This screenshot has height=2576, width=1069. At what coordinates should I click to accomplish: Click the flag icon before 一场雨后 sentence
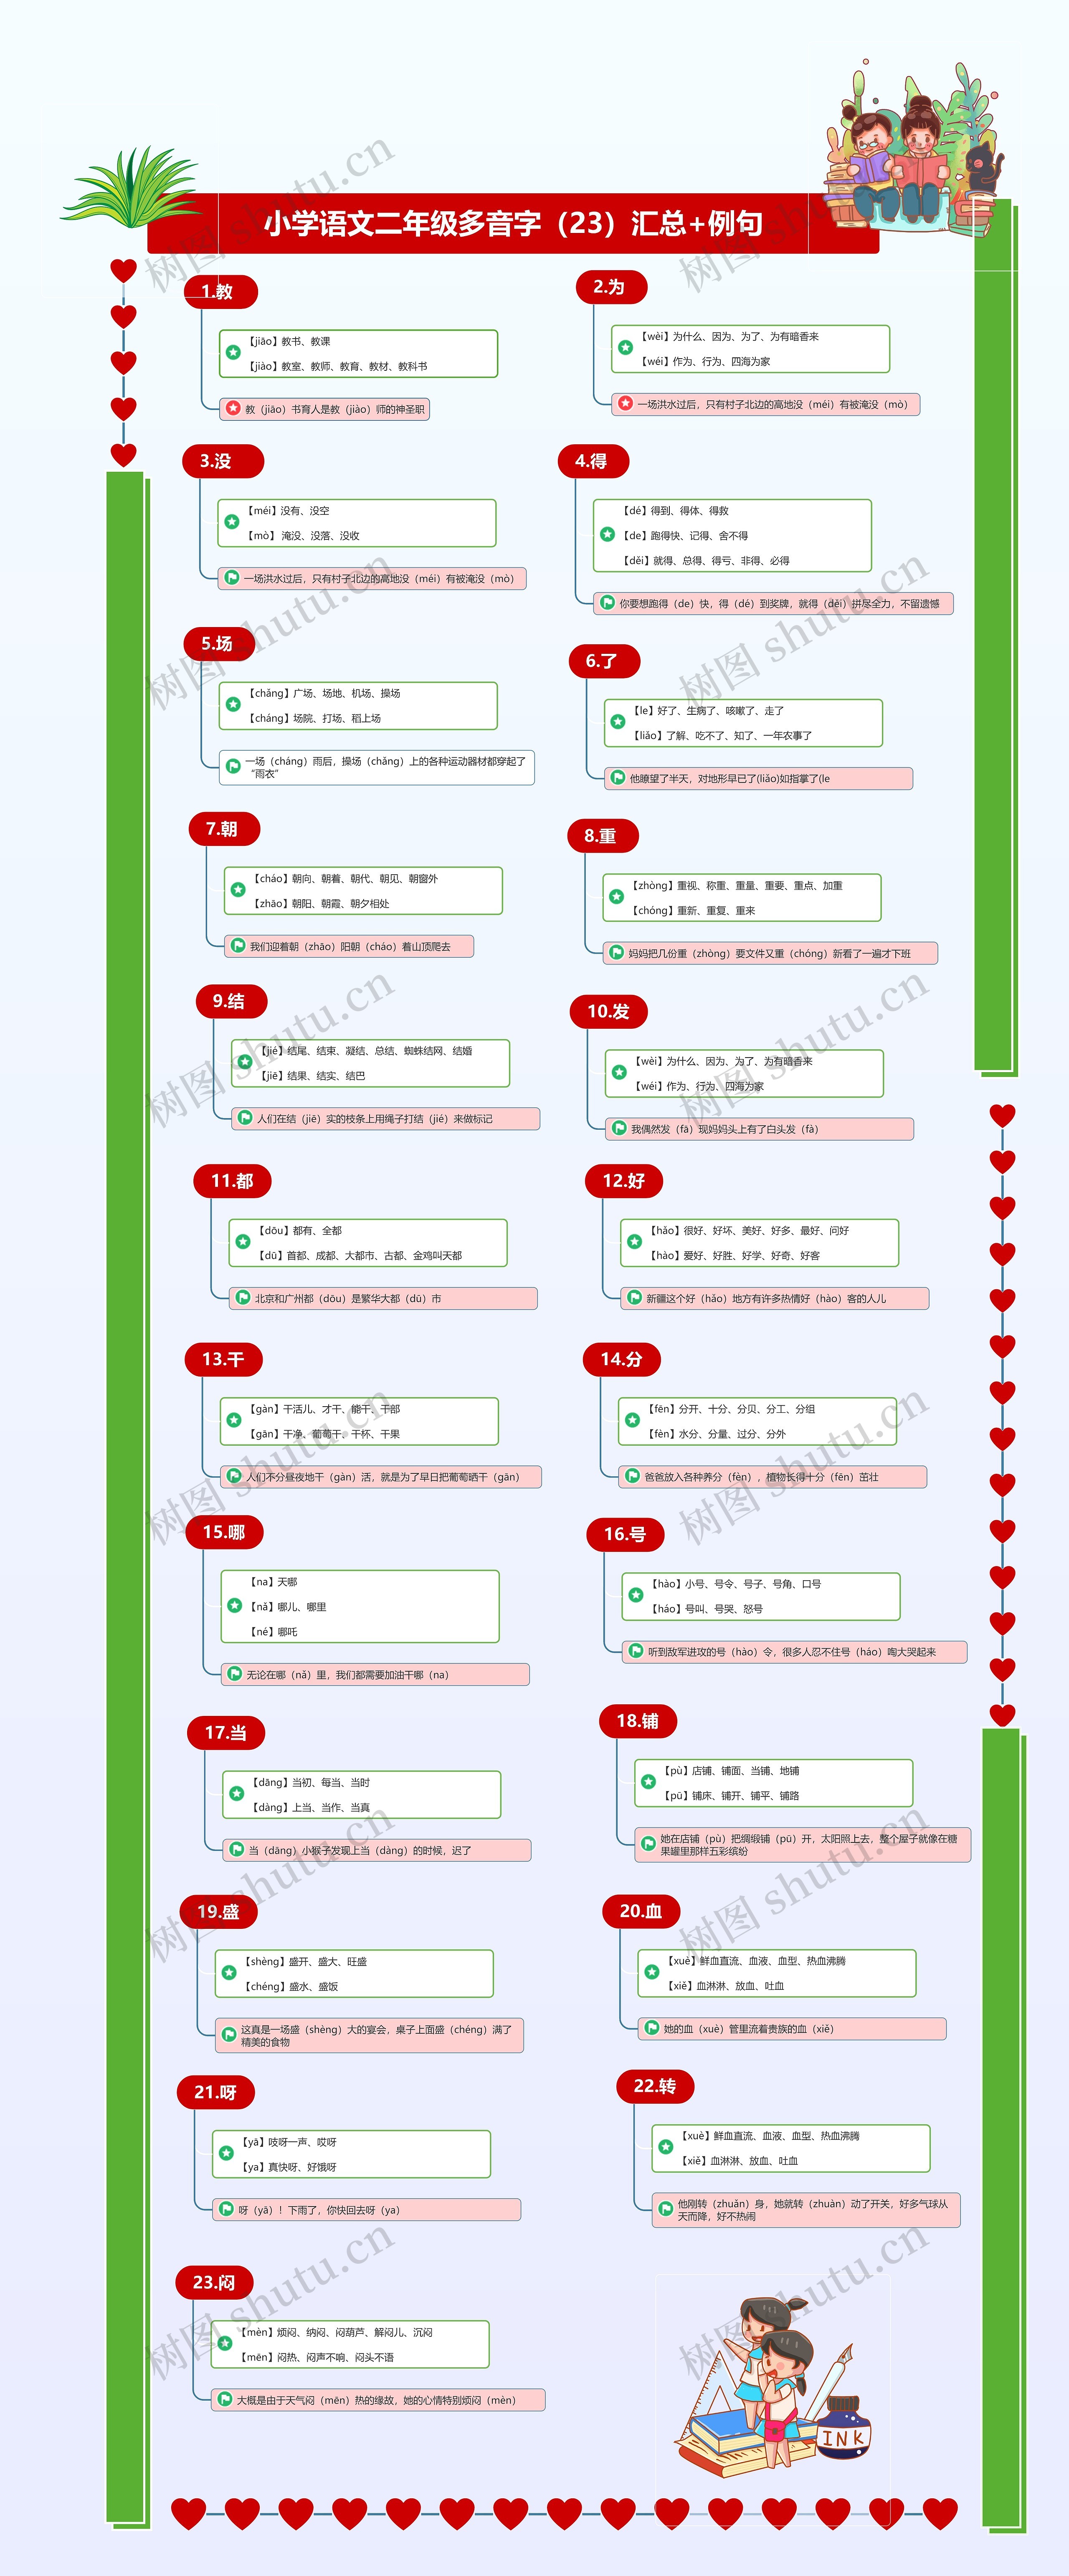pos(233,766)
